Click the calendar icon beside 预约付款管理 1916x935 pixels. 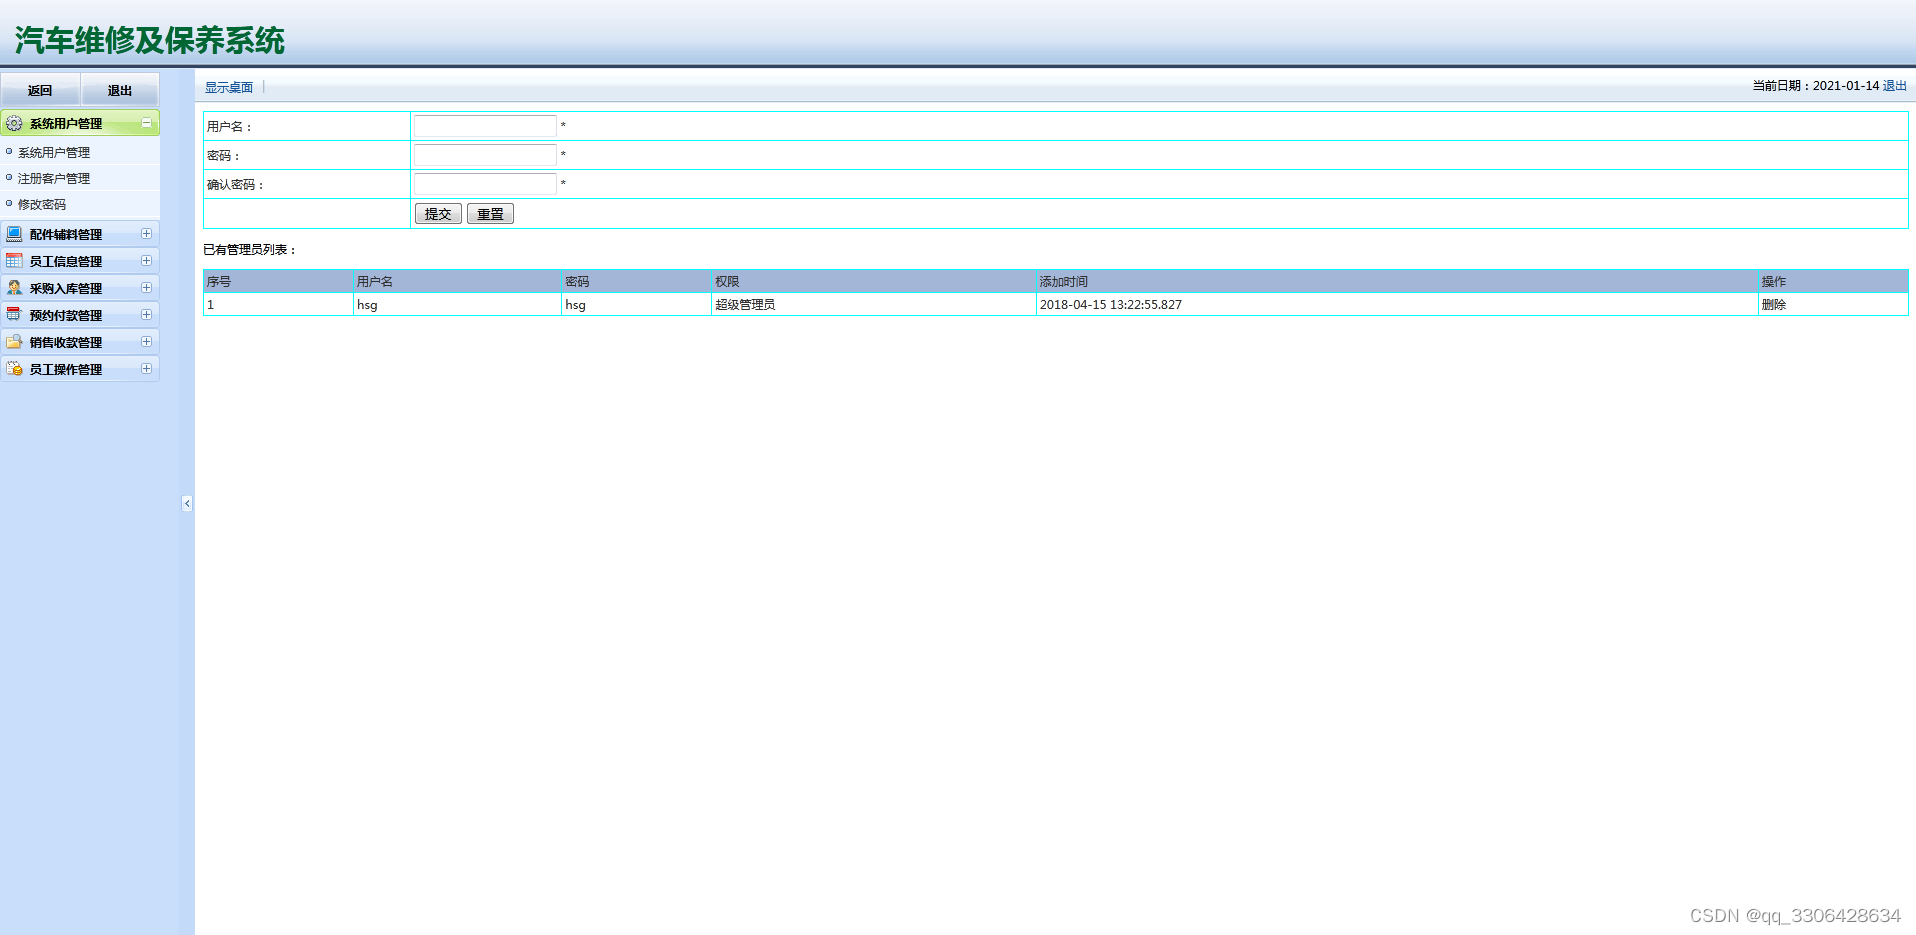tap(14, 315)
